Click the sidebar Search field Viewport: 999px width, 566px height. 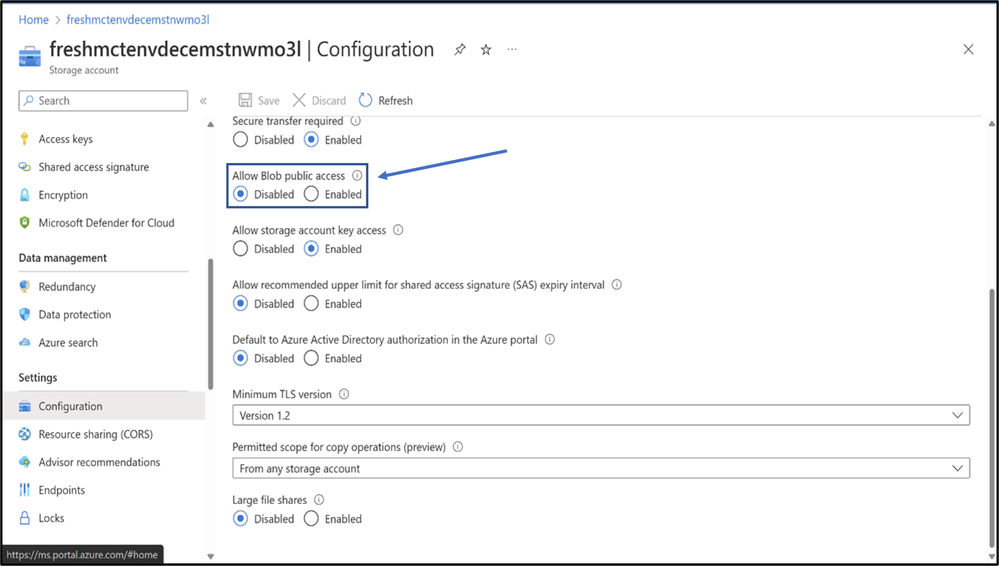(103, 101)
